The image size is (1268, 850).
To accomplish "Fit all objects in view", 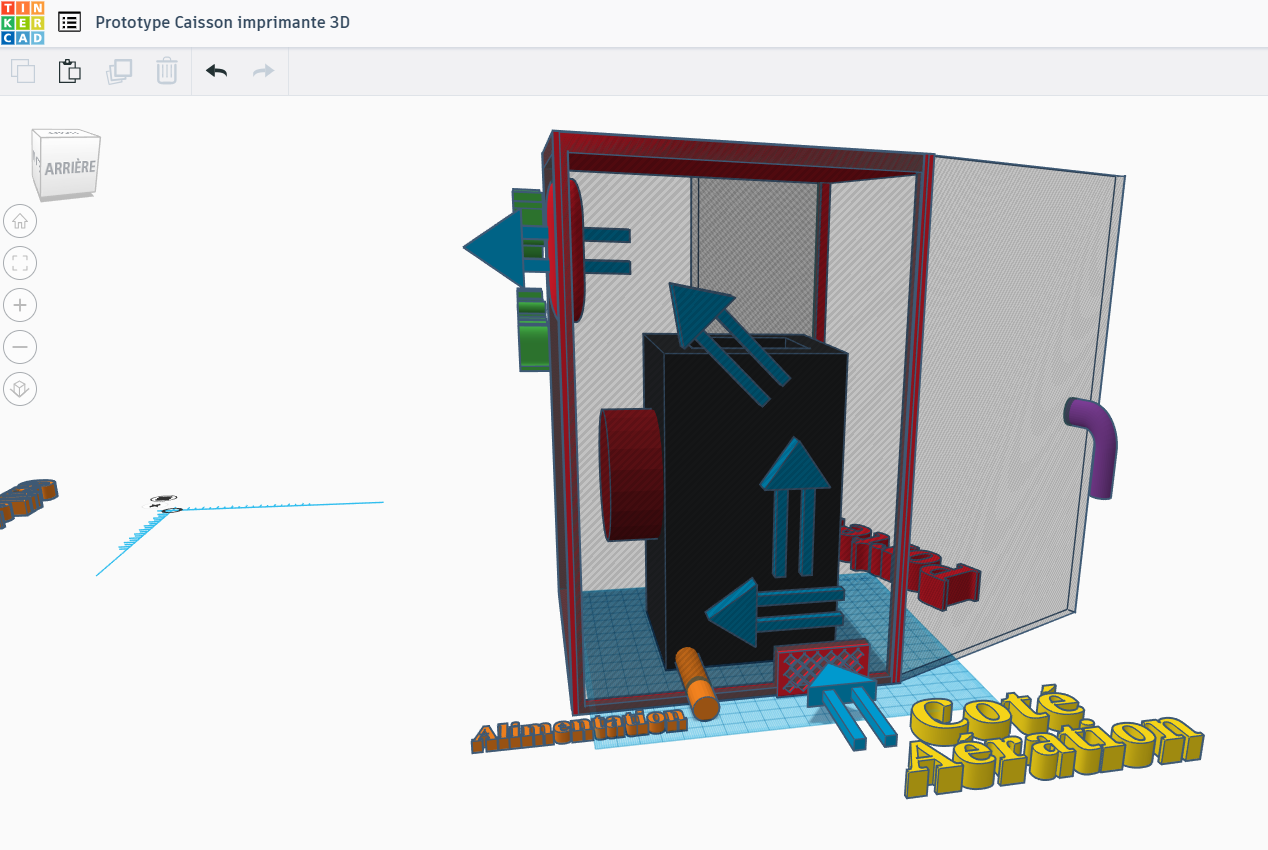I will [x=20, y=263].
